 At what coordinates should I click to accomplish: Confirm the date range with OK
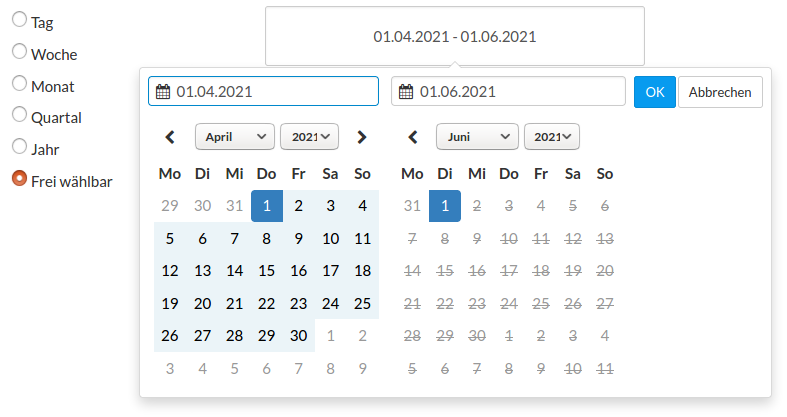click(654, 92)
